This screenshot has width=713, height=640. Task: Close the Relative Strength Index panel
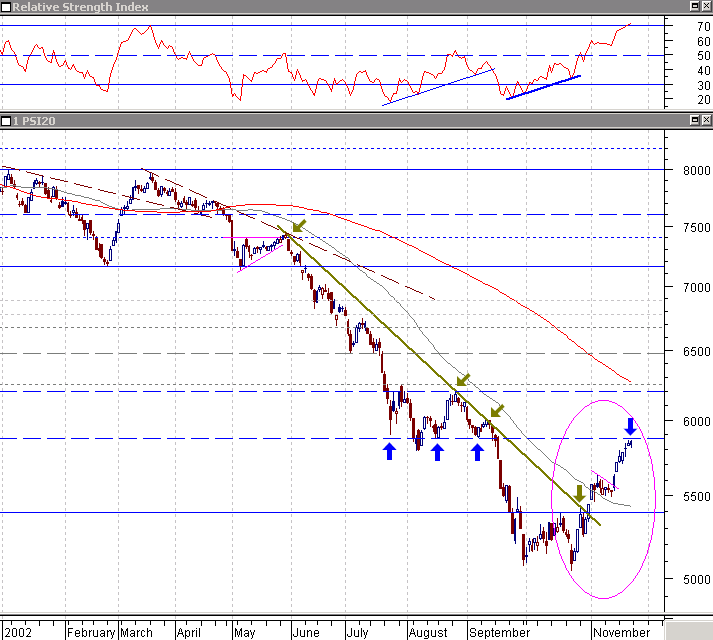click(706, 6)
